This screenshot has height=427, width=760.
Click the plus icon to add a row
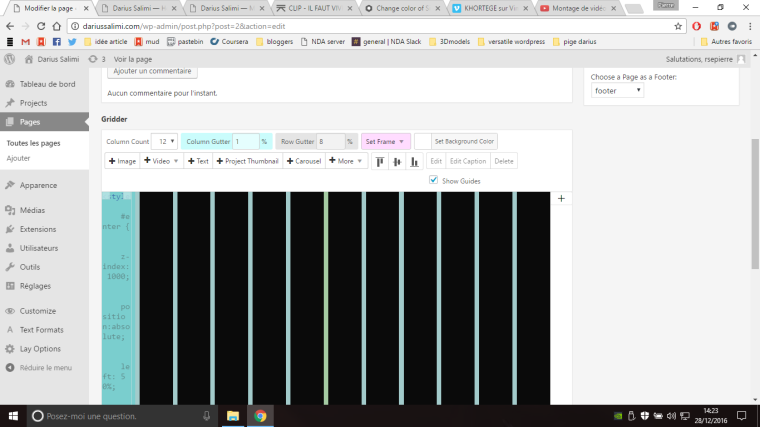(x=561, y=199)
